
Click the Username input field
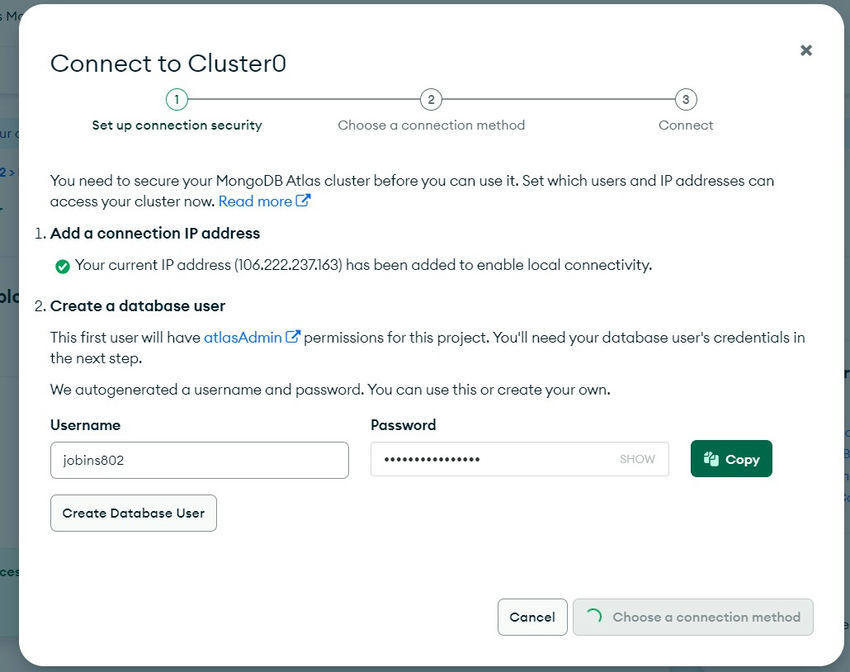tap(199, 460)
